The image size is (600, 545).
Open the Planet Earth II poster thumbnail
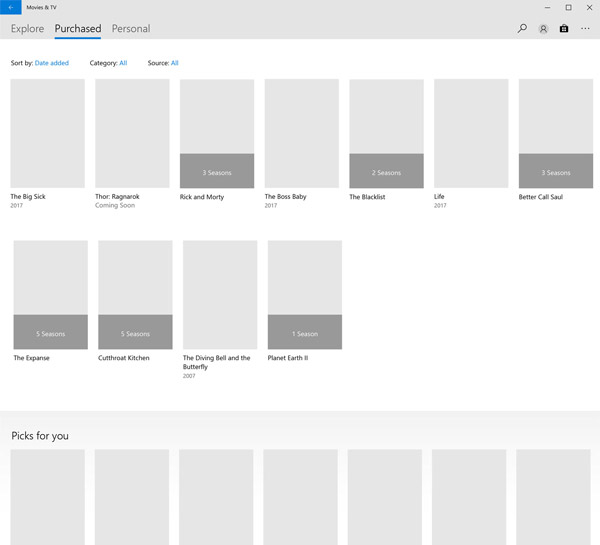(305, 295)
